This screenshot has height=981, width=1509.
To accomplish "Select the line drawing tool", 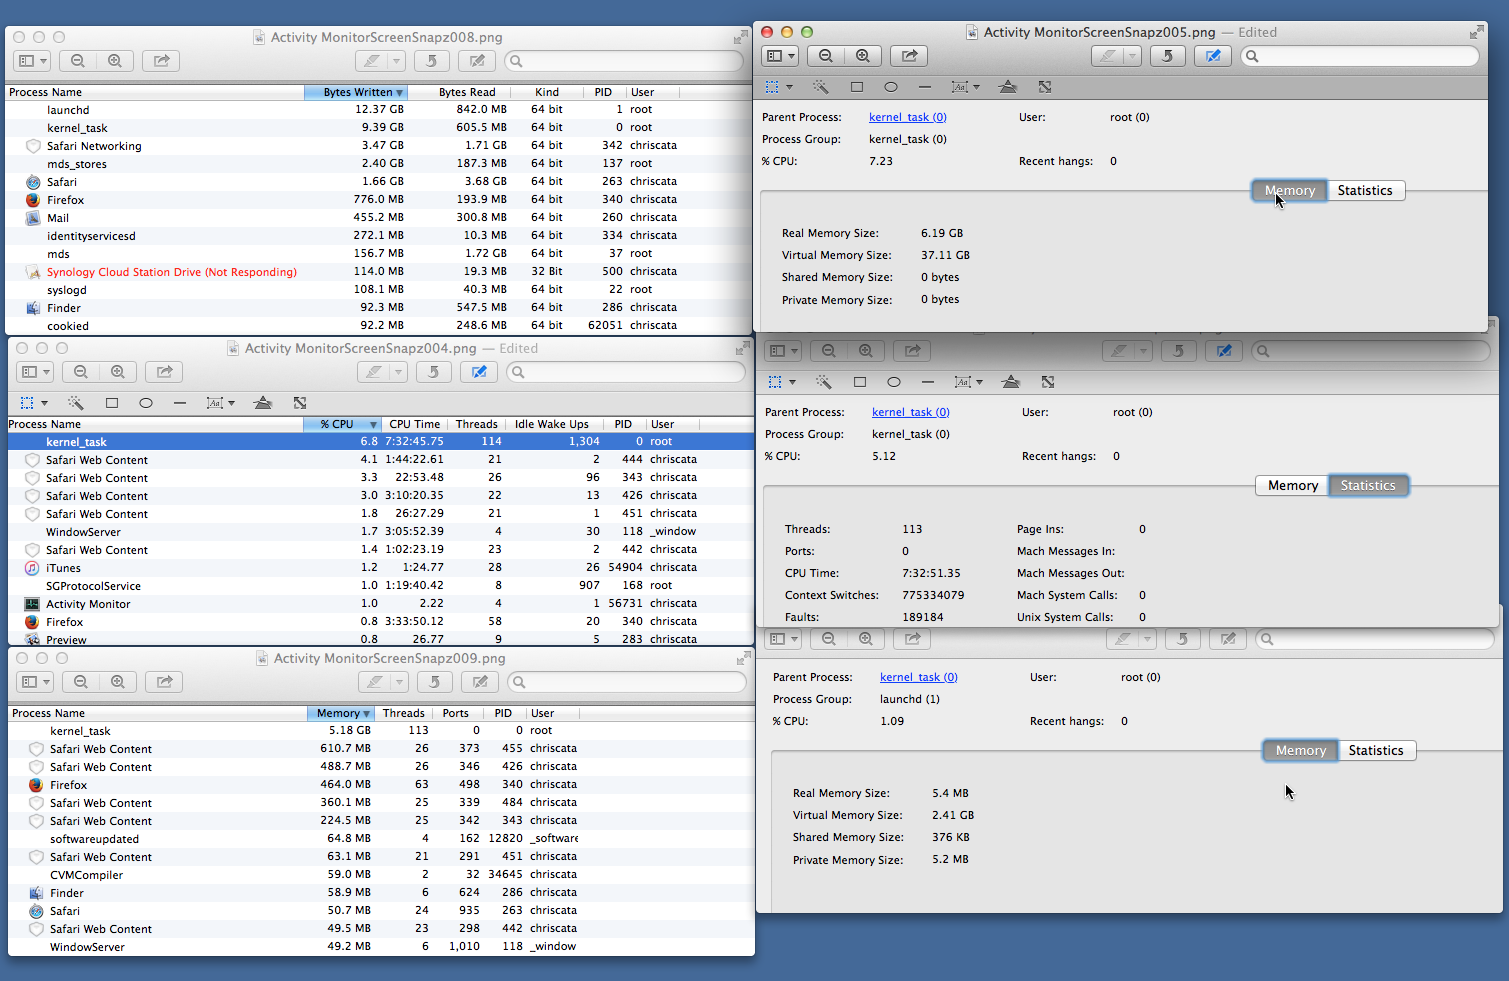I will point(927,87).
